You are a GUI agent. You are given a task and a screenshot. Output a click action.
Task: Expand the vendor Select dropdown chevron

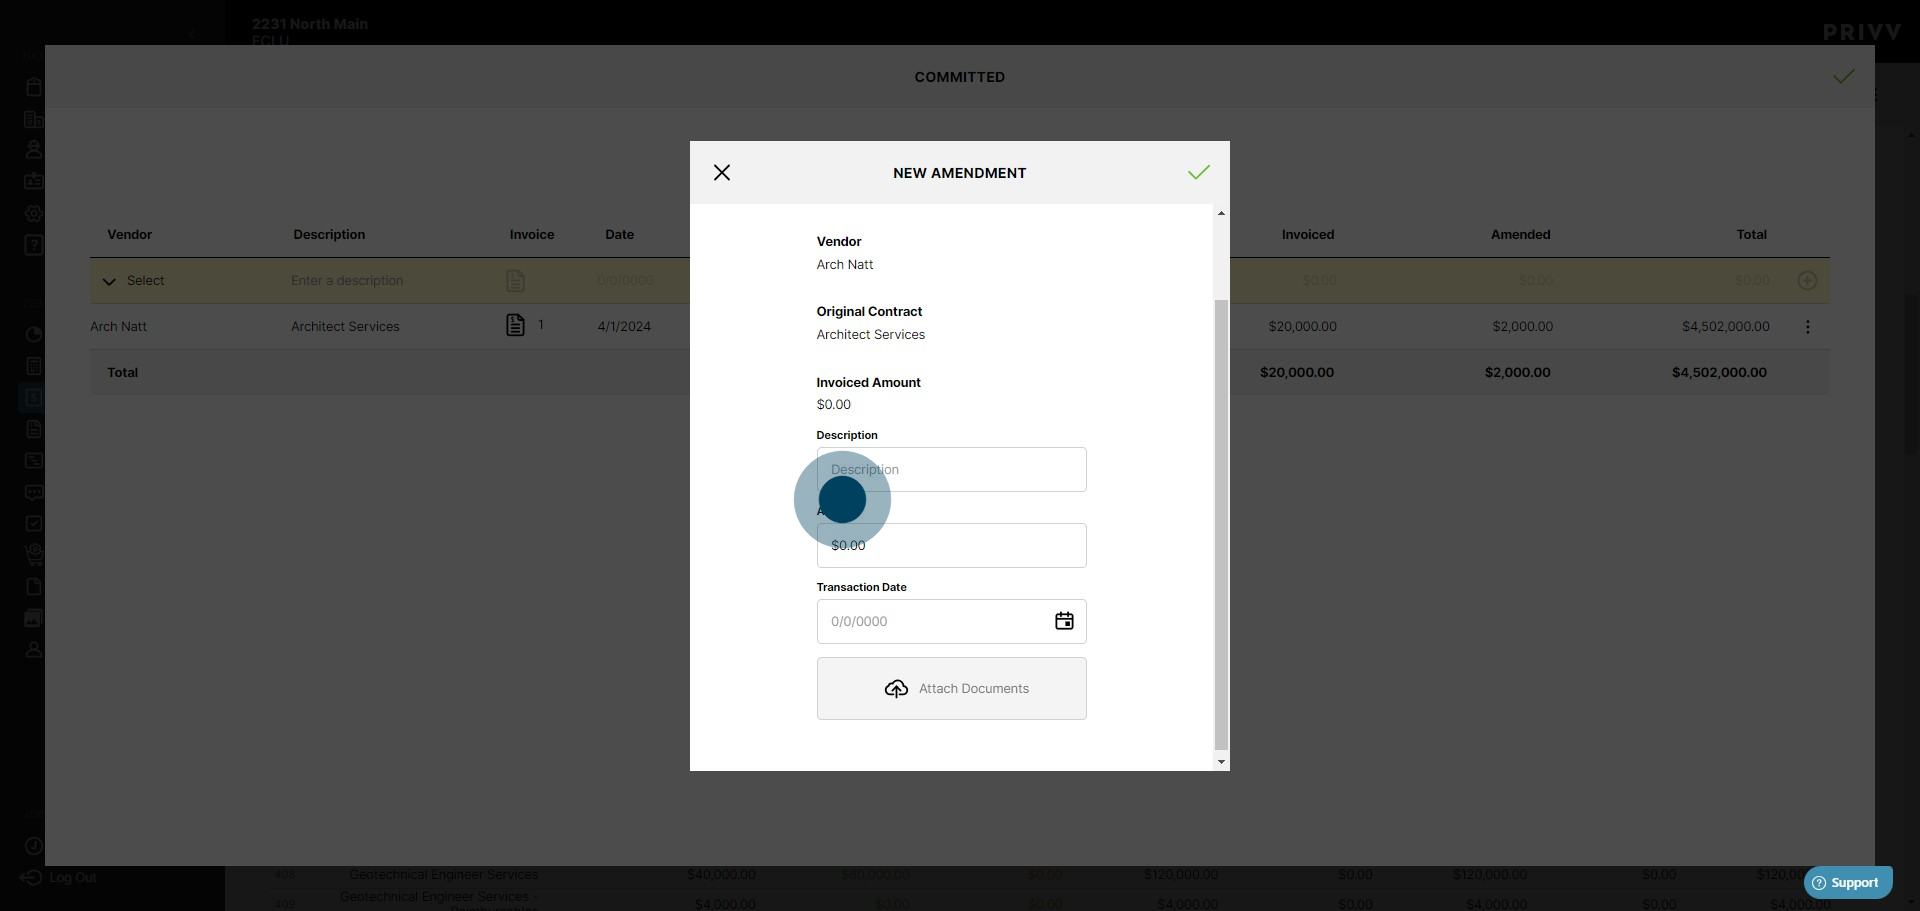pyautogui.click(x=109, y=281)
